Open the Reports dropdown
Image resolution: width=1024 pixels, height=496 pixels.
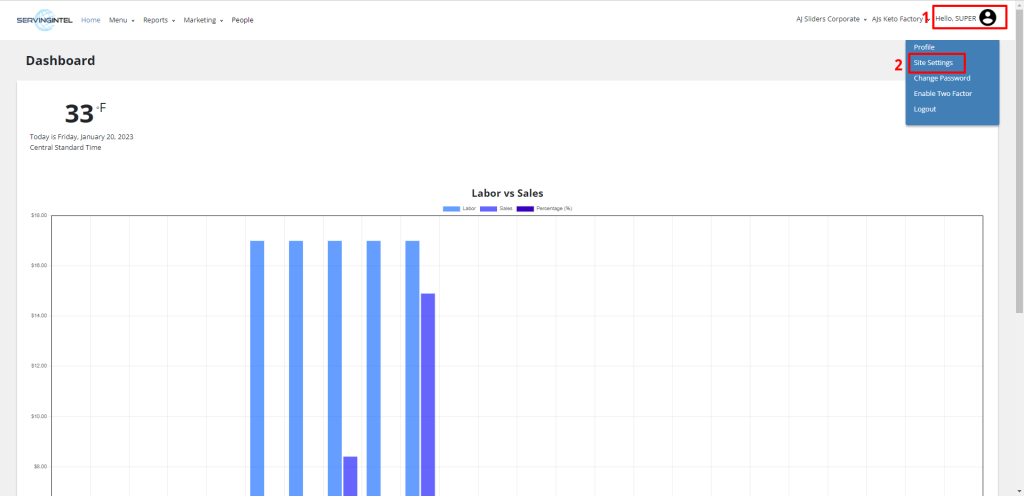[x=158, y=20]
